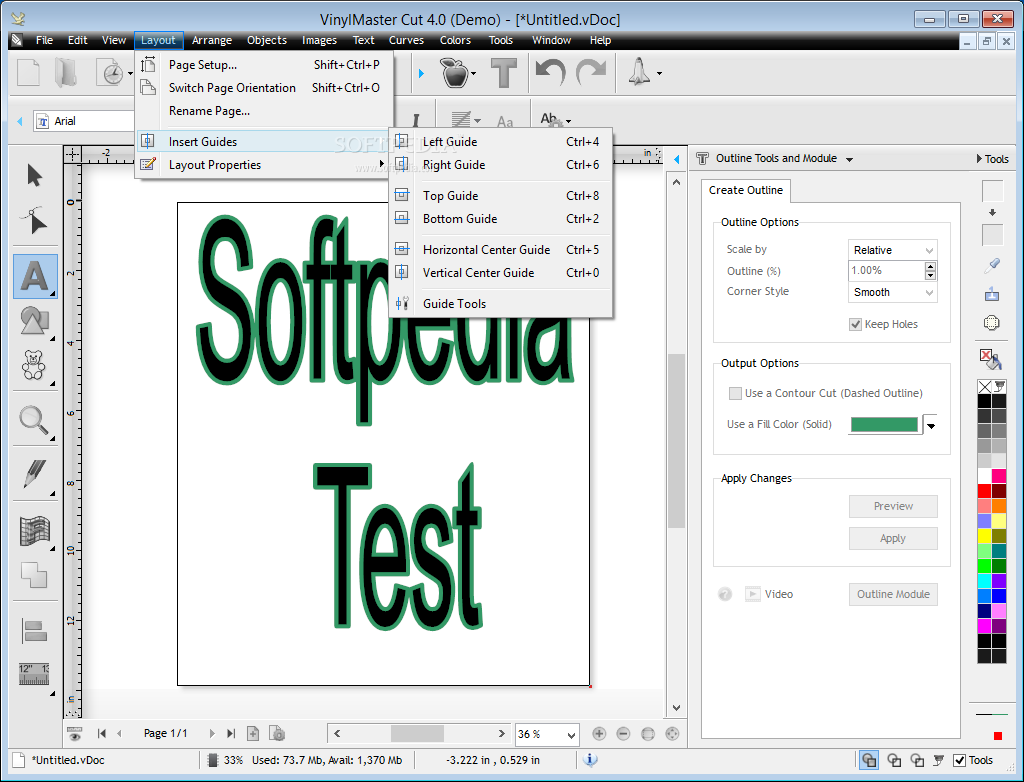
Task: Select Horizontal Center Guide entry
Action: click(x=500, y=250)
